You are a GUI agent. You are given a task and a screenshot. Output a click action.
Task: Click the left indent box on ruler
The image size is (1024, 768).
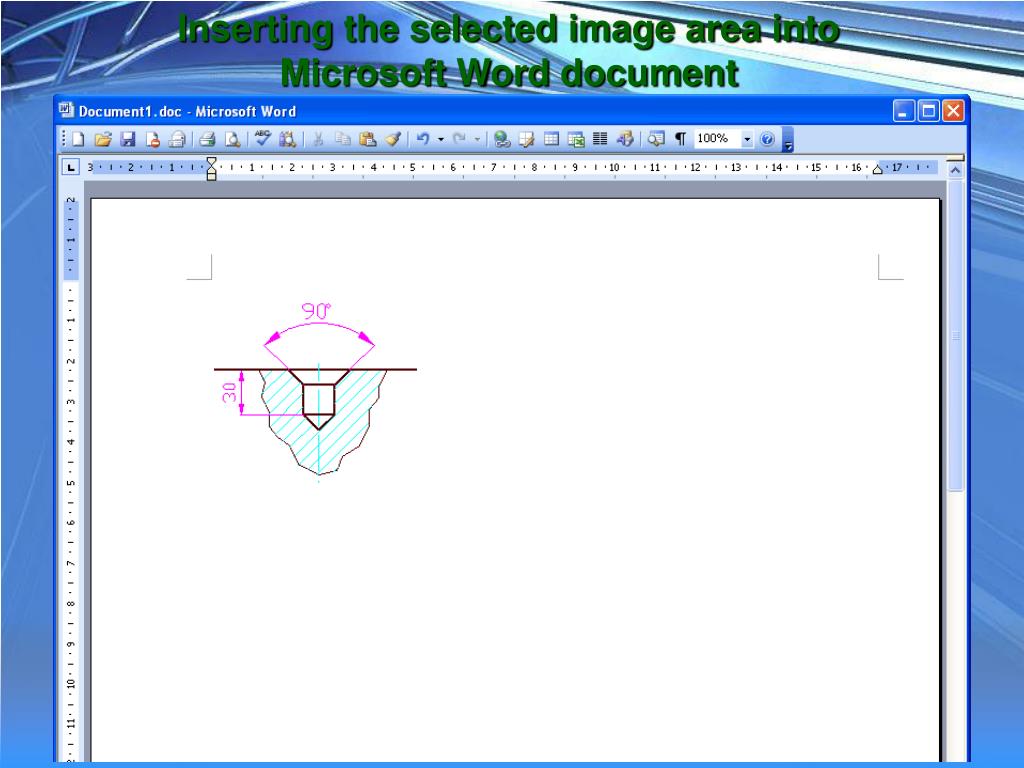pos(211,176)
